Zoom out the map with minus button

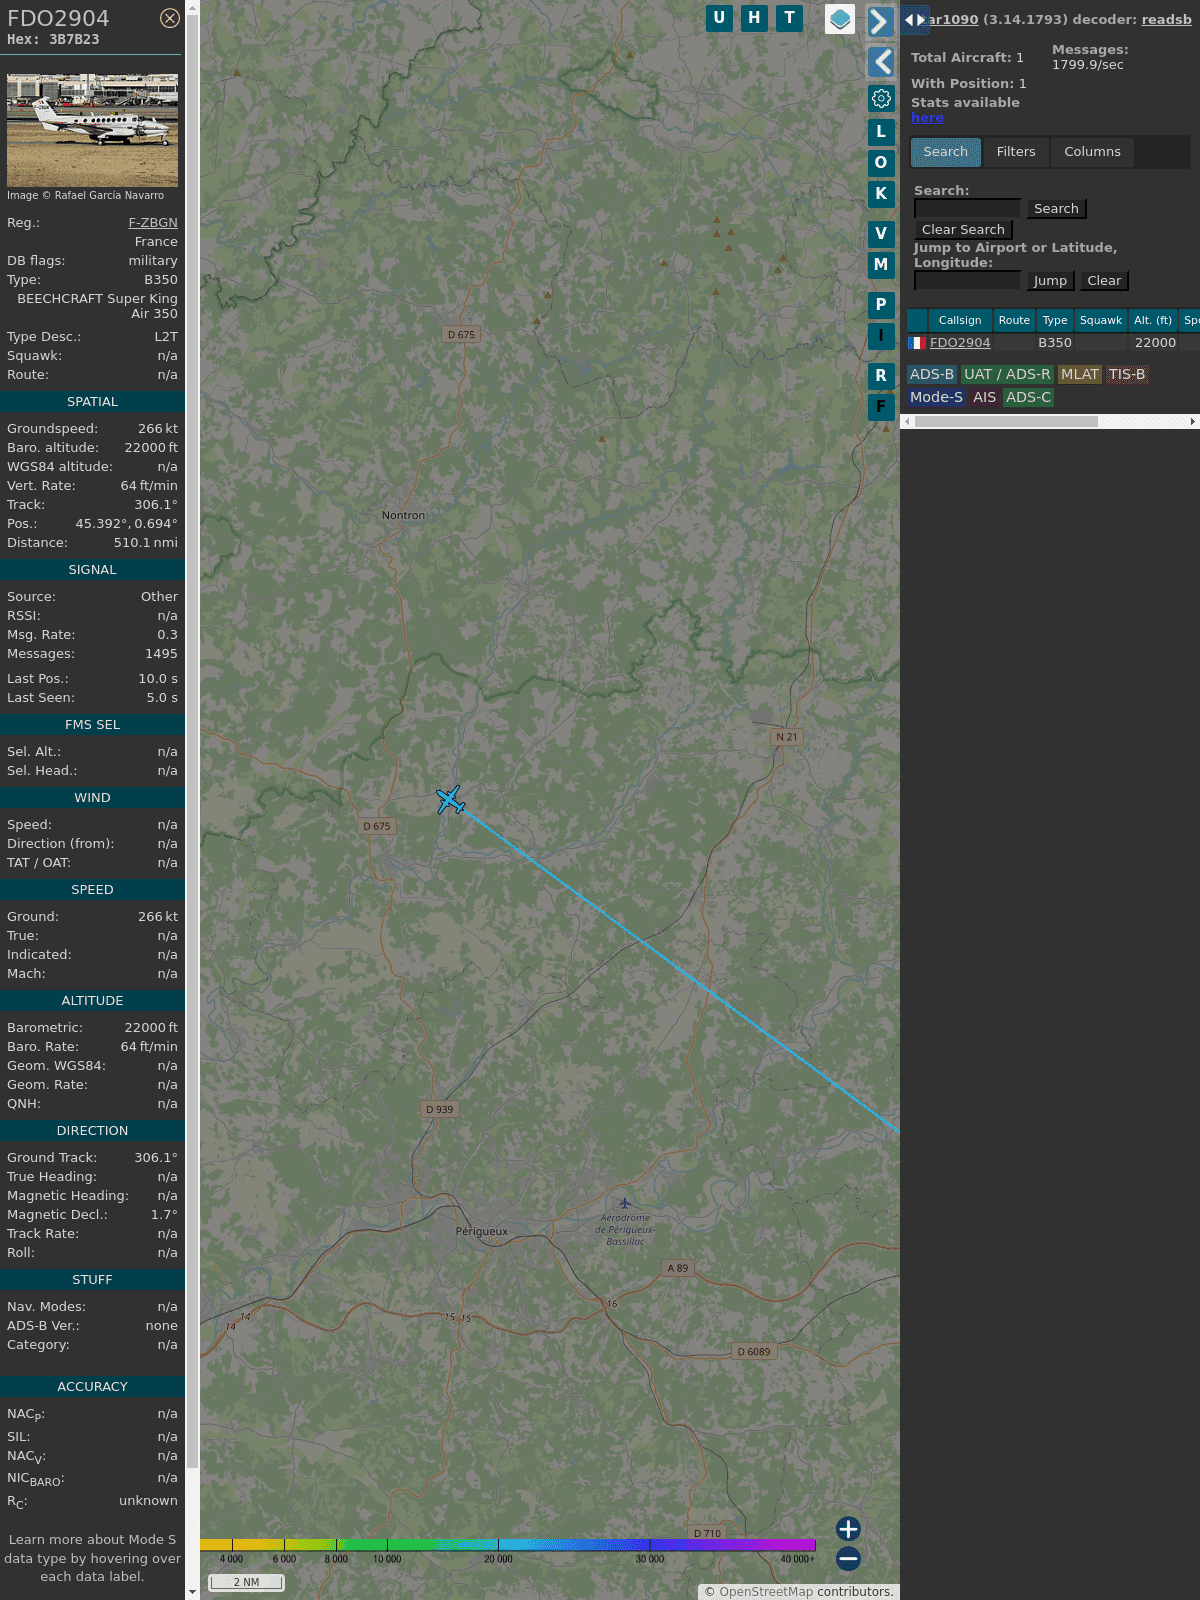848,1558
